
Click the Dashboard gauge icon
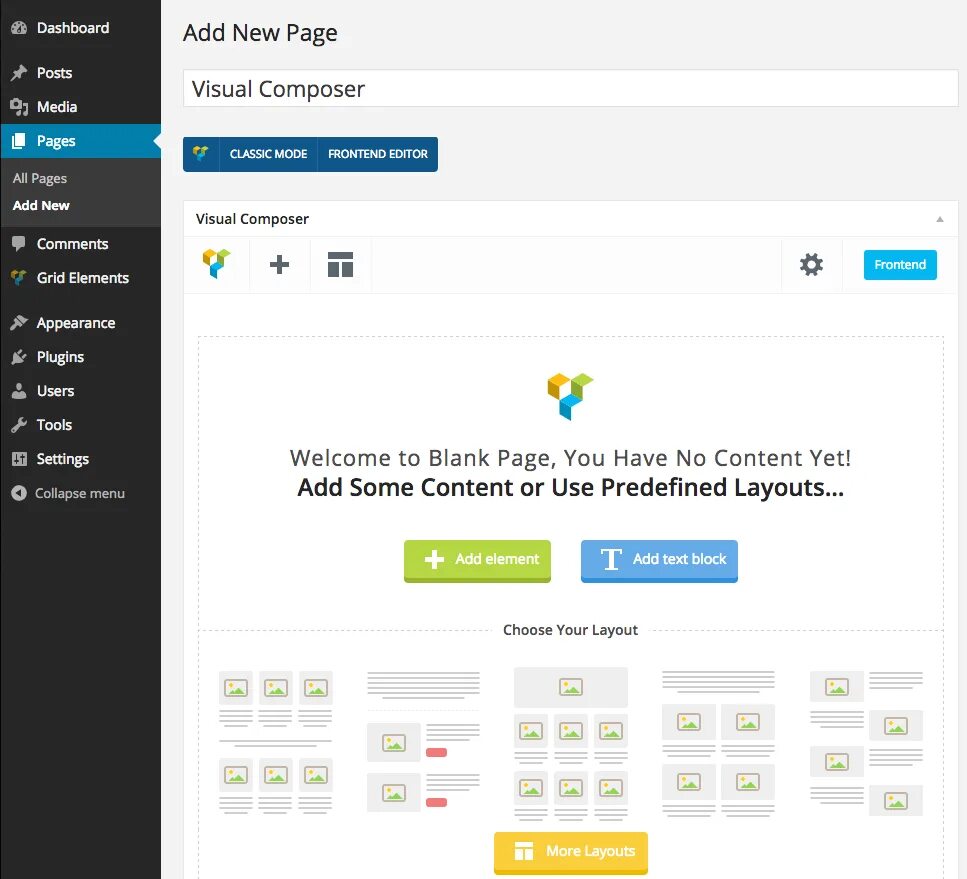point(19,28)
